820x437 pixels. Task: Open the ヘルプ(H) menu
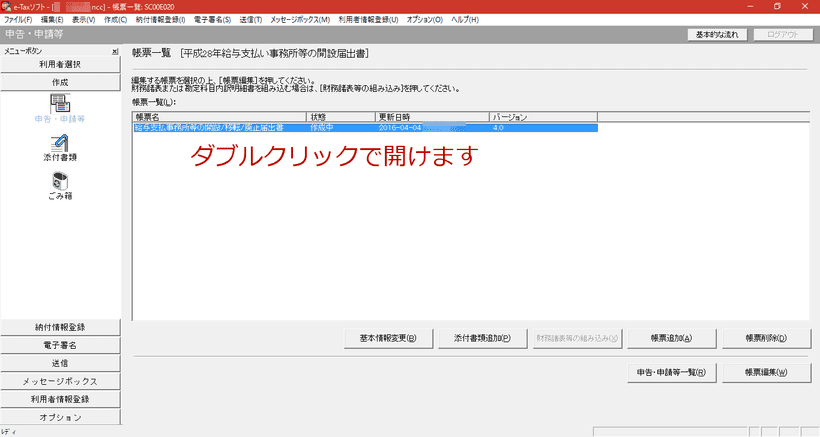pos(465,20)
